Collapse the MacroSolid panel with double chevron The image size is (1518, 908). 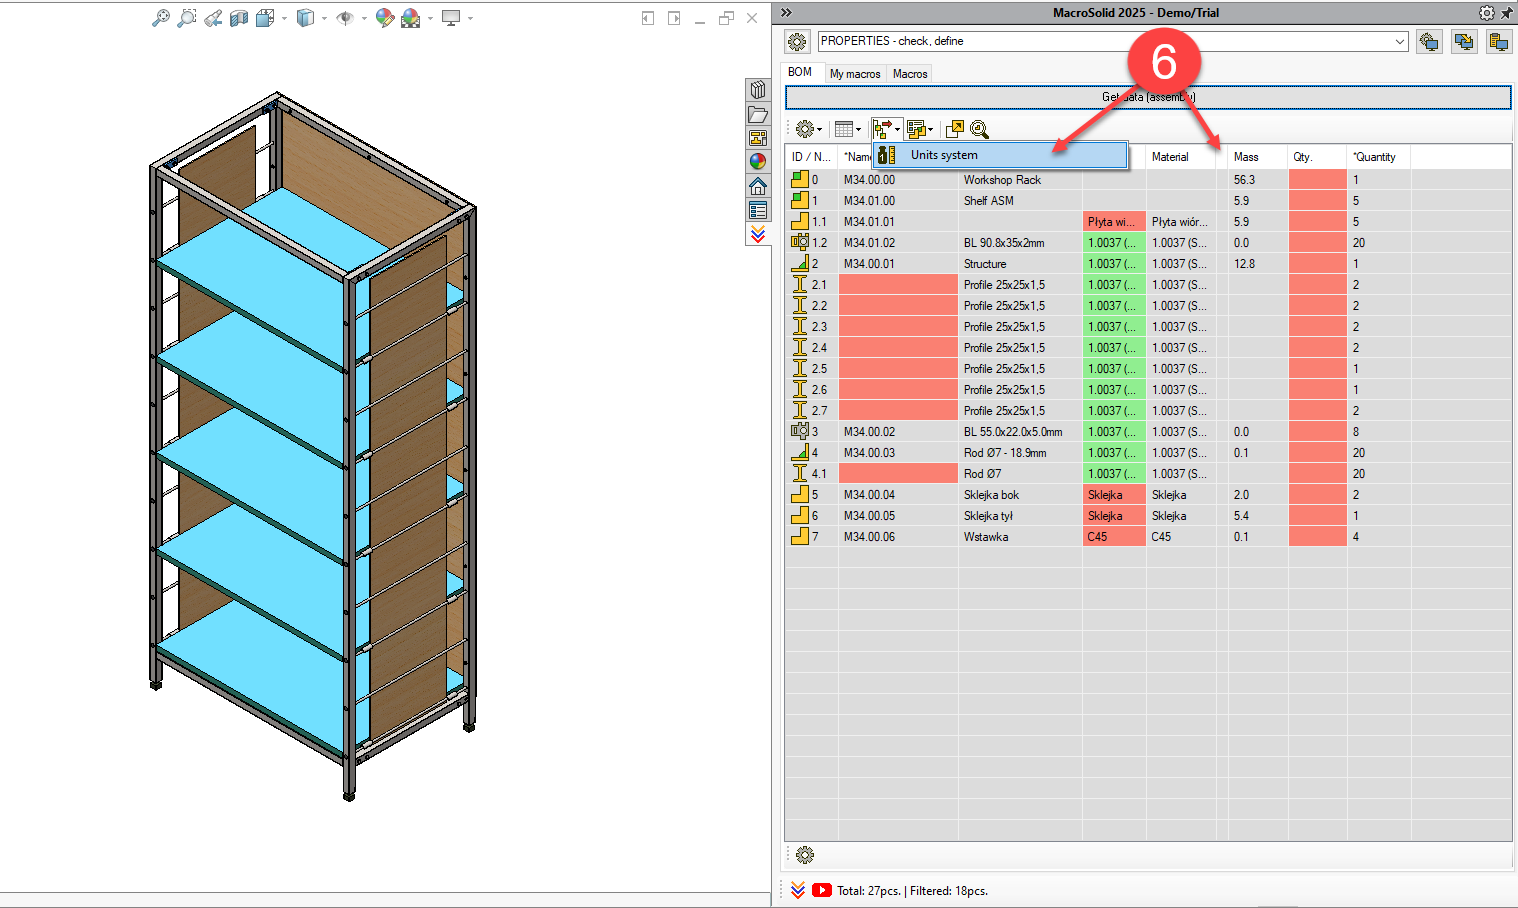point(786,12)
